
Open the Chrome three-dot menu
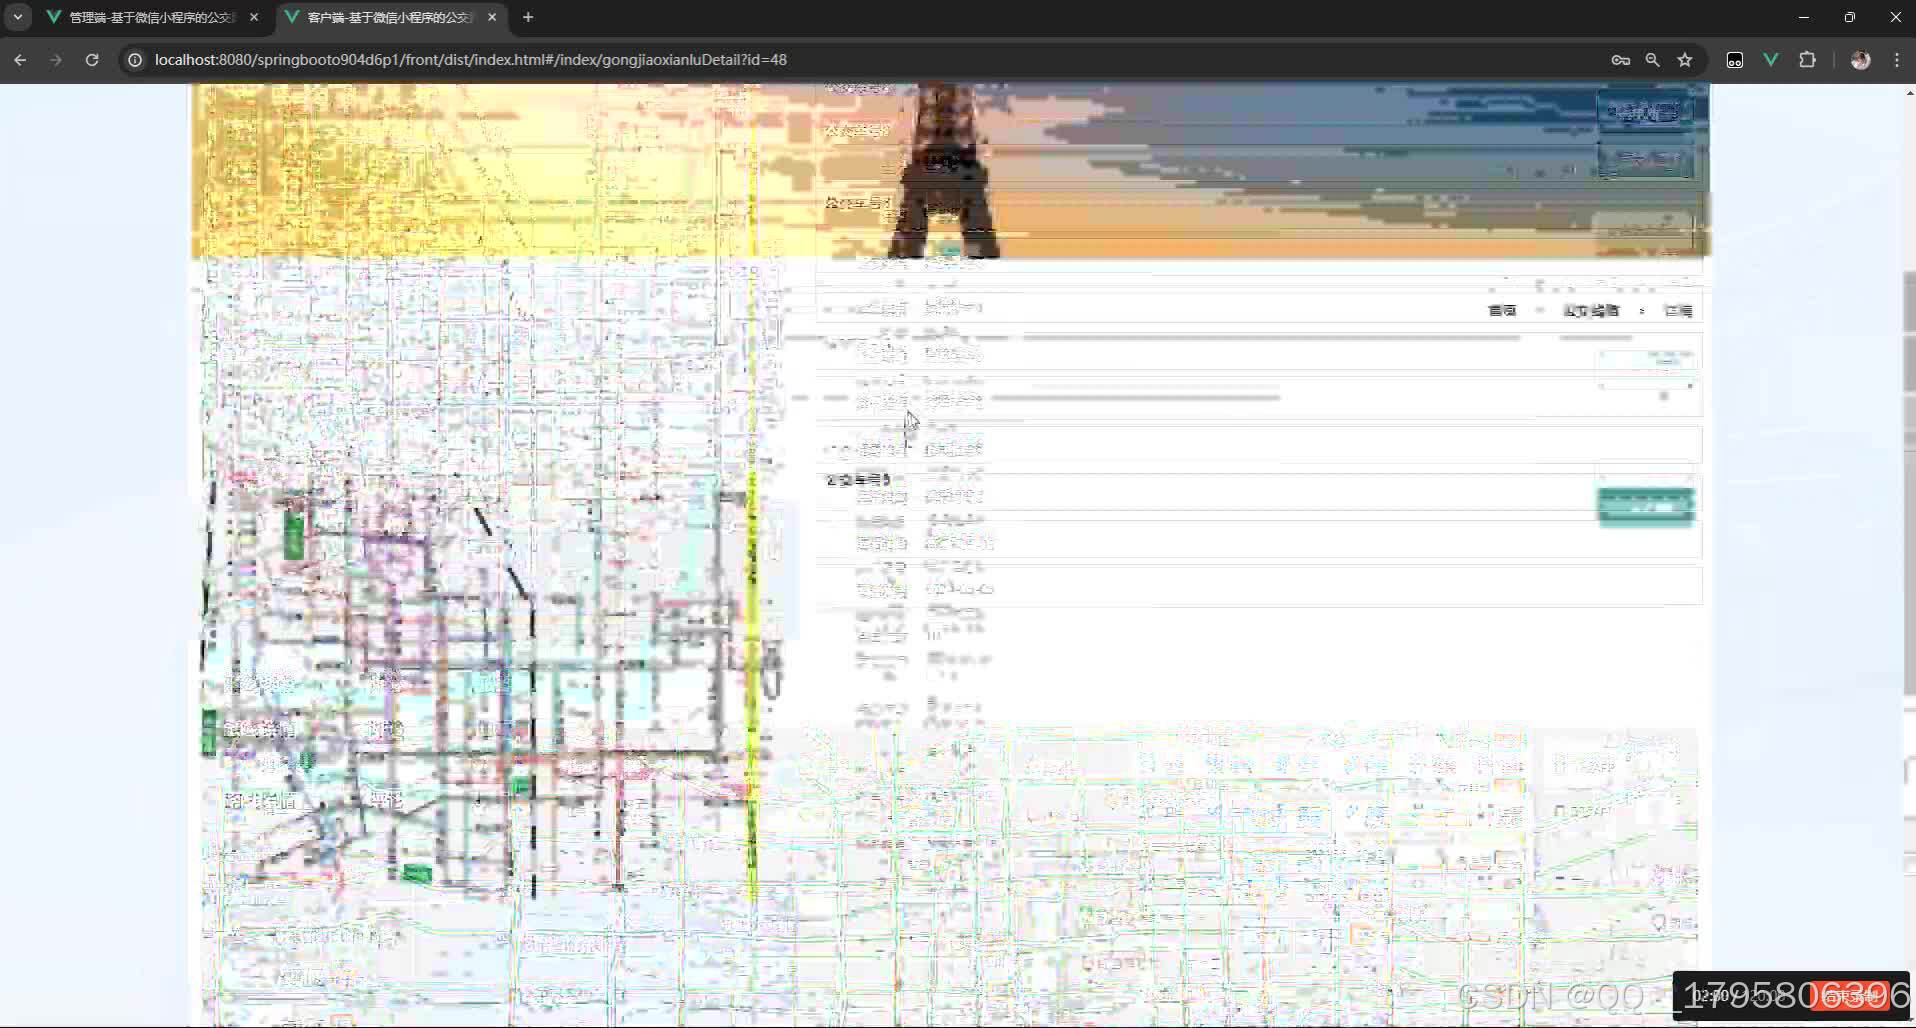point(1897,60)
